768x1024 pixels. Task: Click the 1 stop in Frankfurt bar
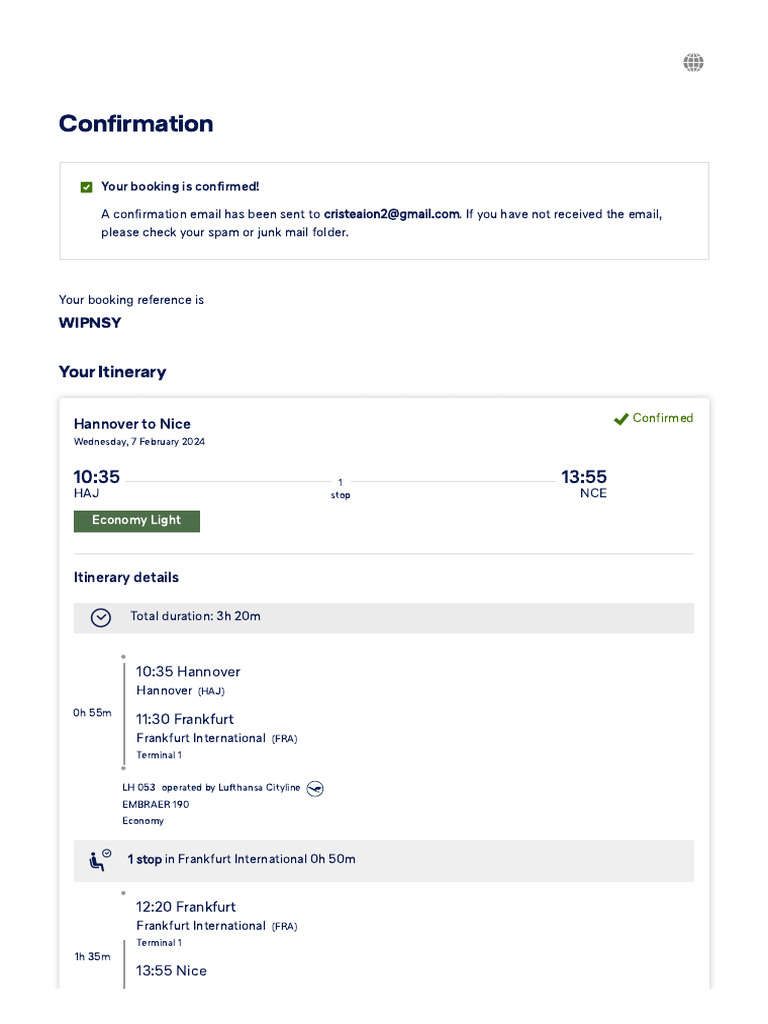point(383,860)
